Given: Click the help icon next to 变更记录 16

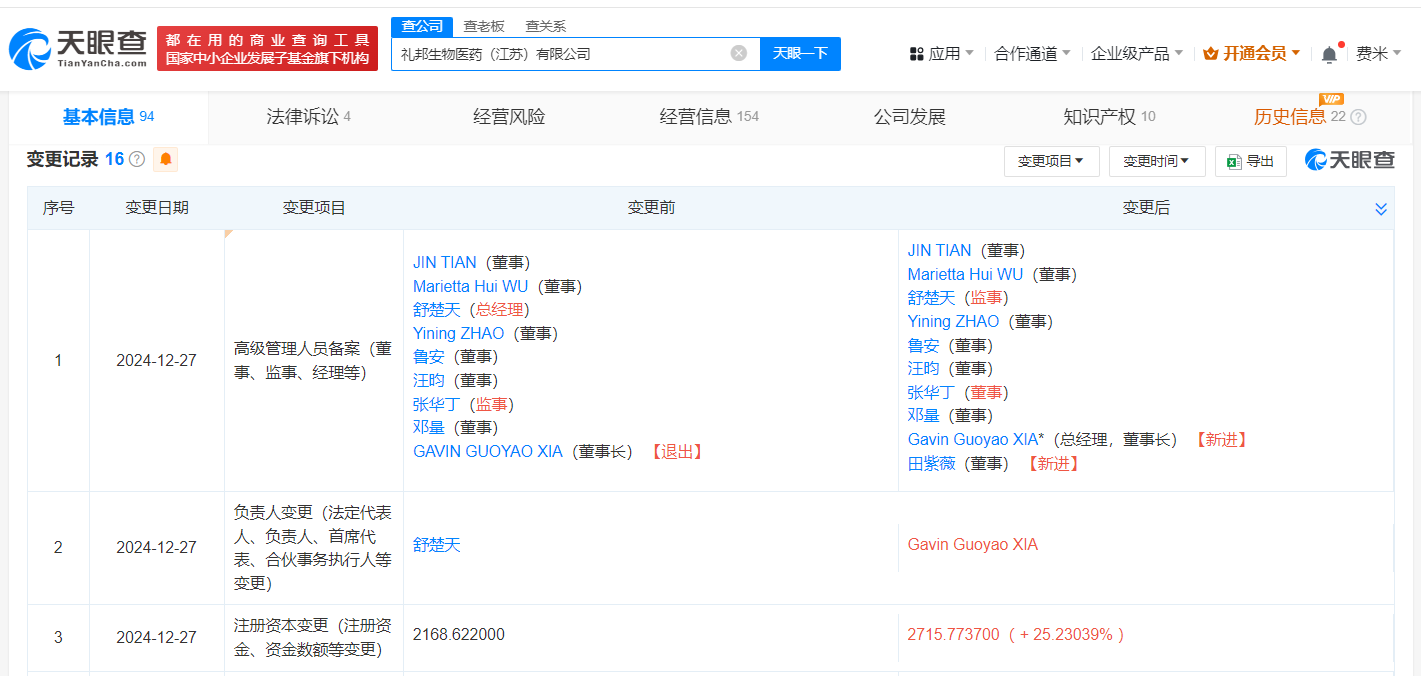Looking at the screenshot, I should (x=137, y=160).
